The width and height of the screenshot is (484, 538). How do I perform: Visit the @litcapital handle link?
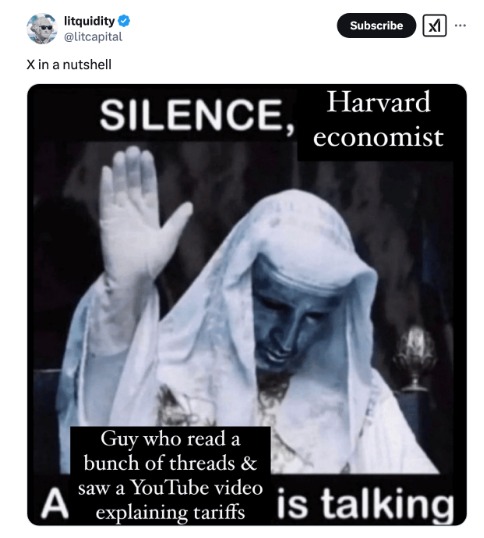pos(93,37)
